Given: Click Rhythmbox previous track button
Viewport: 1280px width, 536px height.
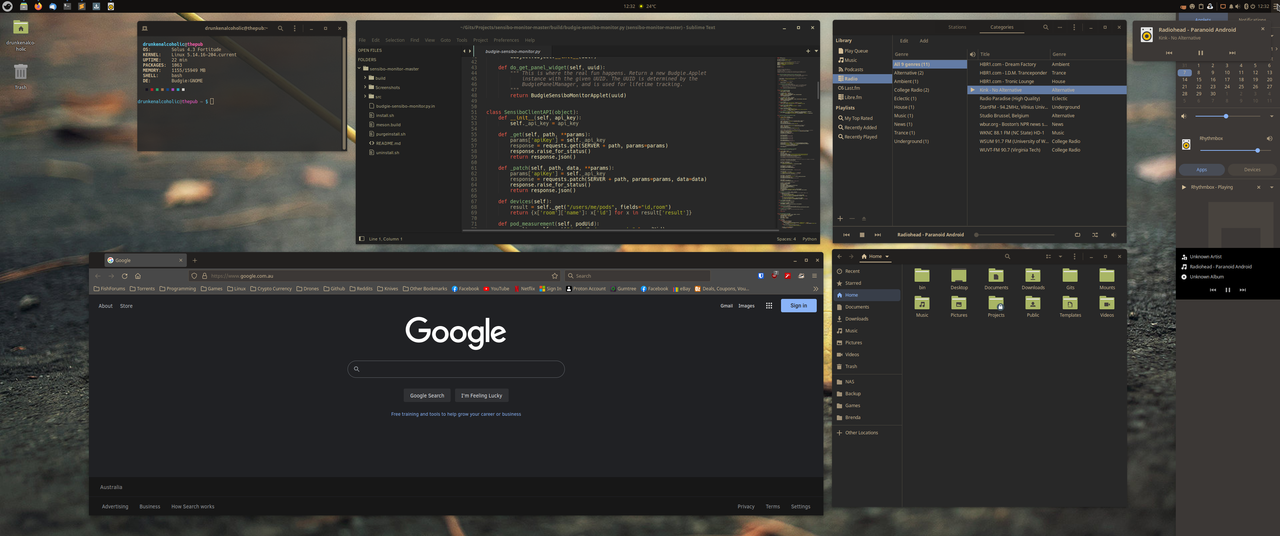Looking at the screenshot, I should [847, 235].
